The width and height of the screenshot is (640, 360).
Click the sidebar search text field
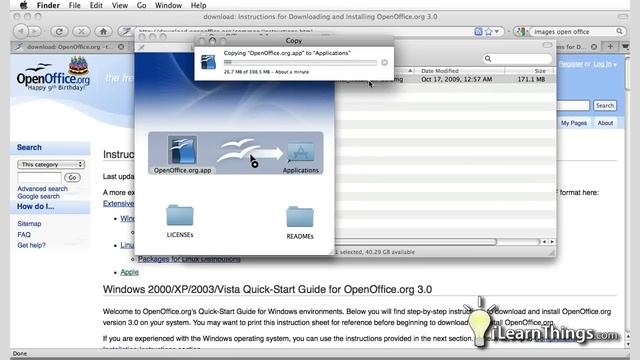pyautogui.click(x=39, y=178)
